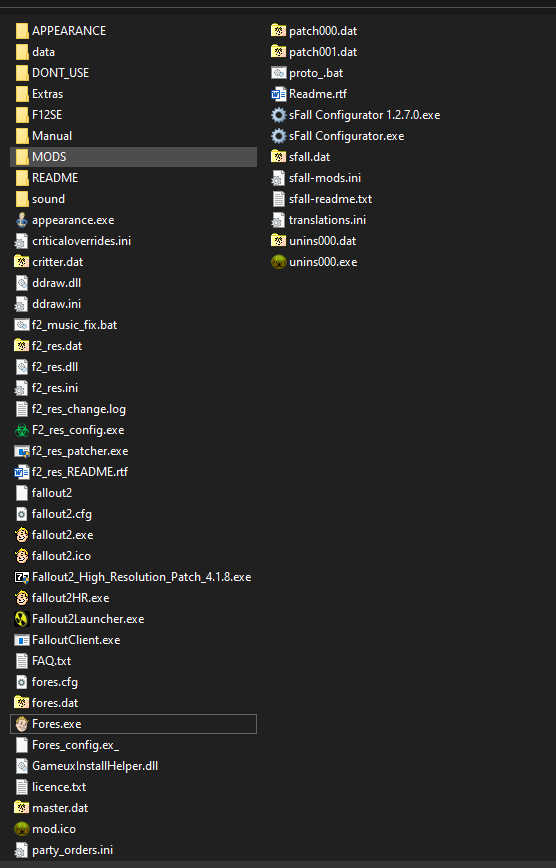556x868 pixels.
Task: Click the F12SE folder icon
Action: click(x=22, y=115)
